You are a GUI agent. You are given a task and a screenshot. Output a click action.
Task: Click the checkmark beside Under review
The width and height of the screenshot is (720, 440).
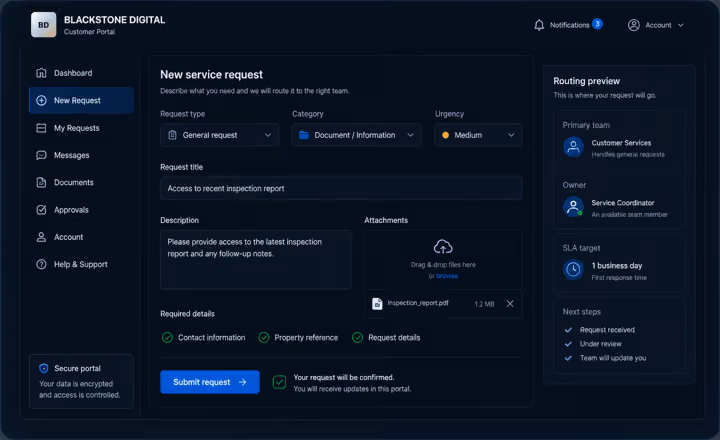pyautogui.click(x=568, y=344)
